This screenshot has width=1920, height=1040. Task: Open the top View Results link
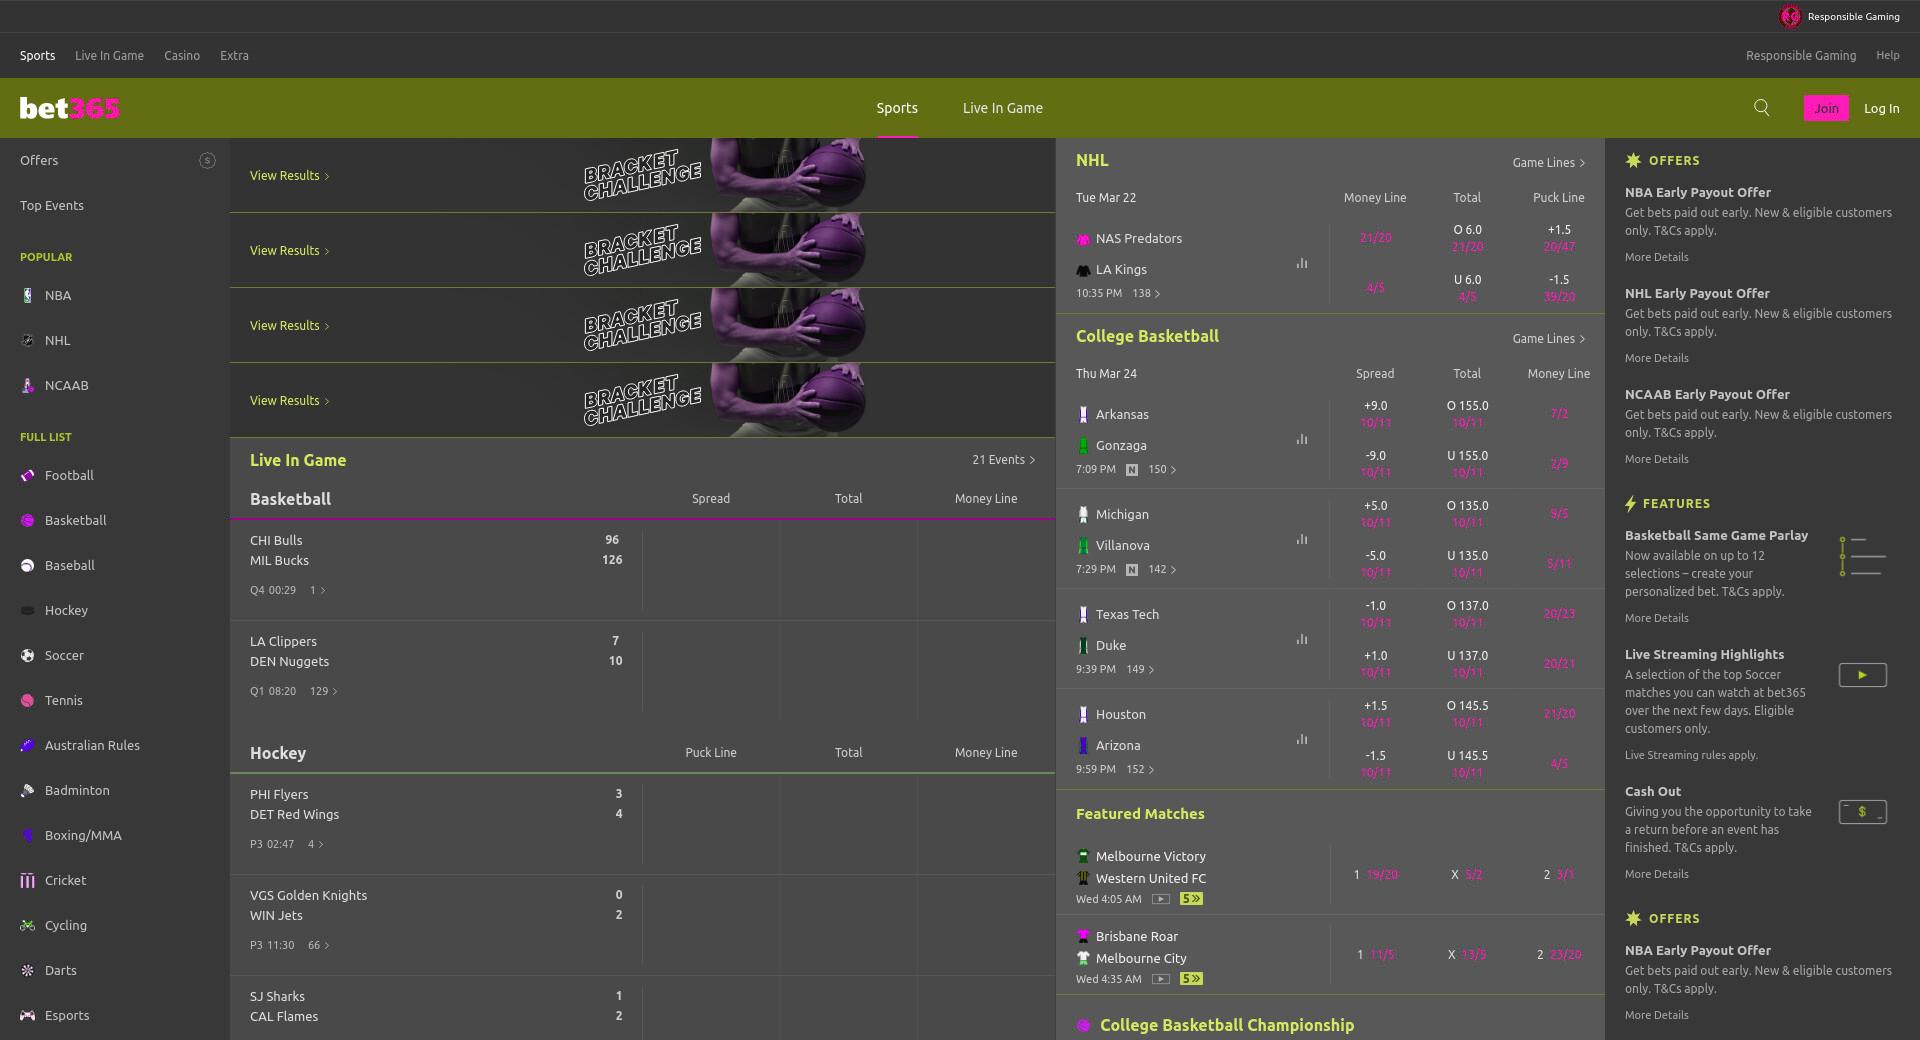tap(289, 176)
